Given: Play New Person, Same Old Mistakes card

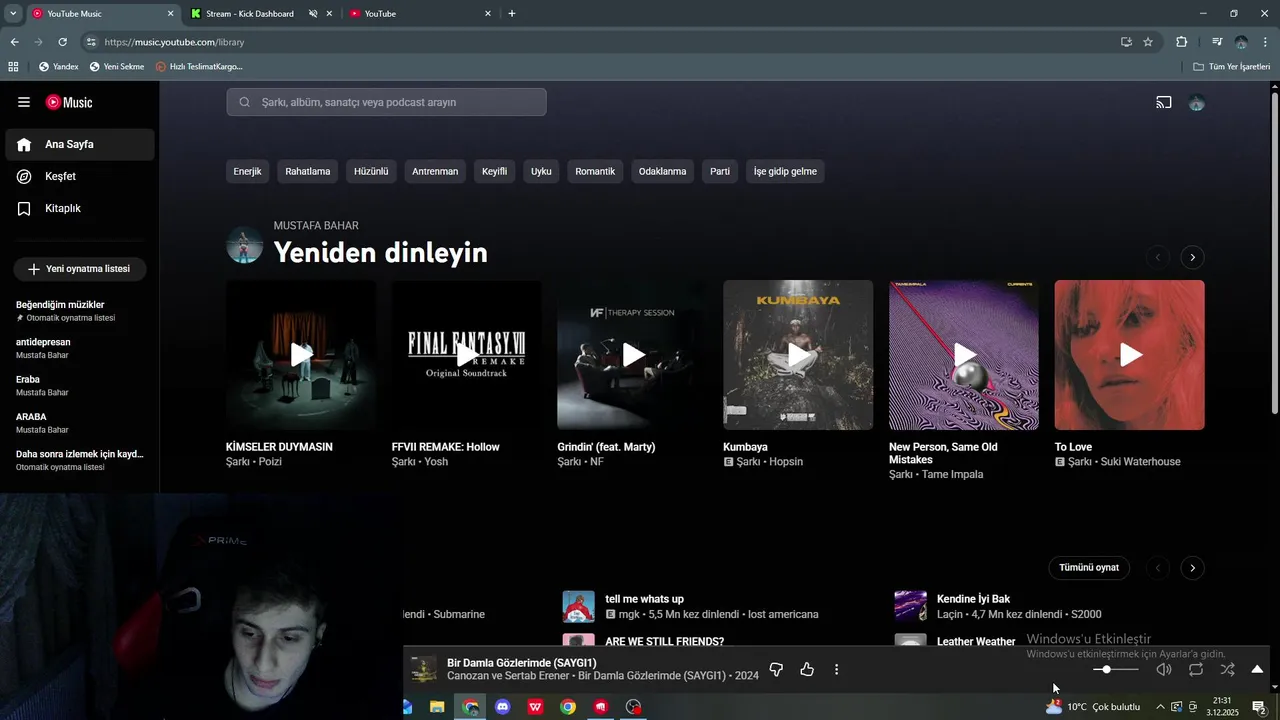Looking at the screenshot, I should coord(964,355).
